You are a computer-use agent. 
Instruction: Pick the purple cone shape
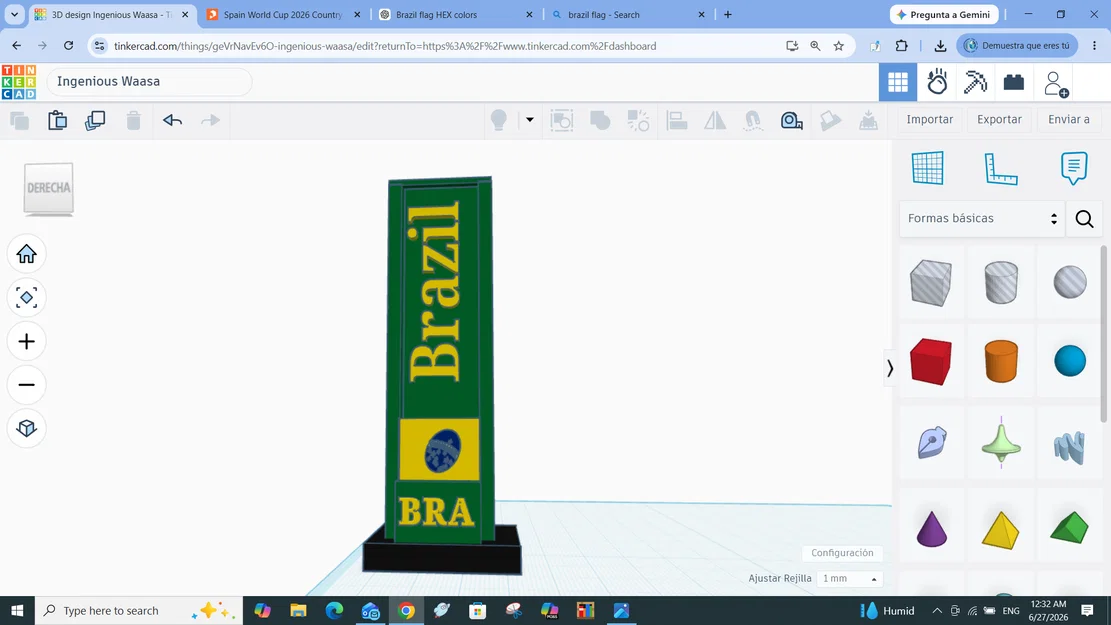coord(932,529)
